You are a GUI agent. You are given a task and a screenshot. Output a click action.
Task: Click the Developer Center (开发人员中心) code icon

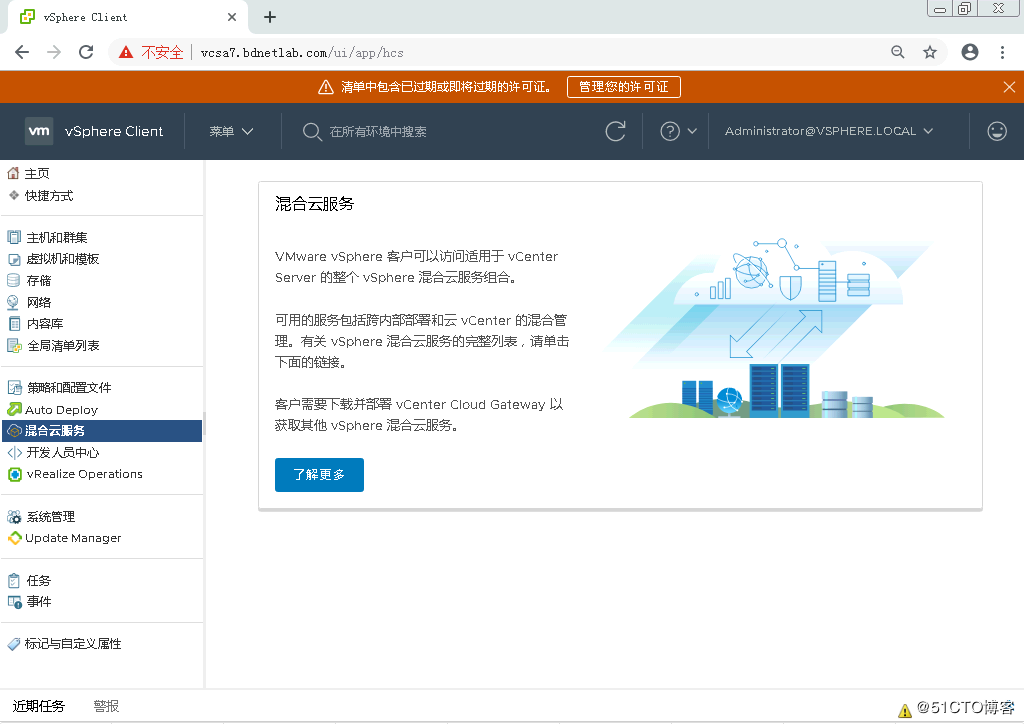(14, 452)
